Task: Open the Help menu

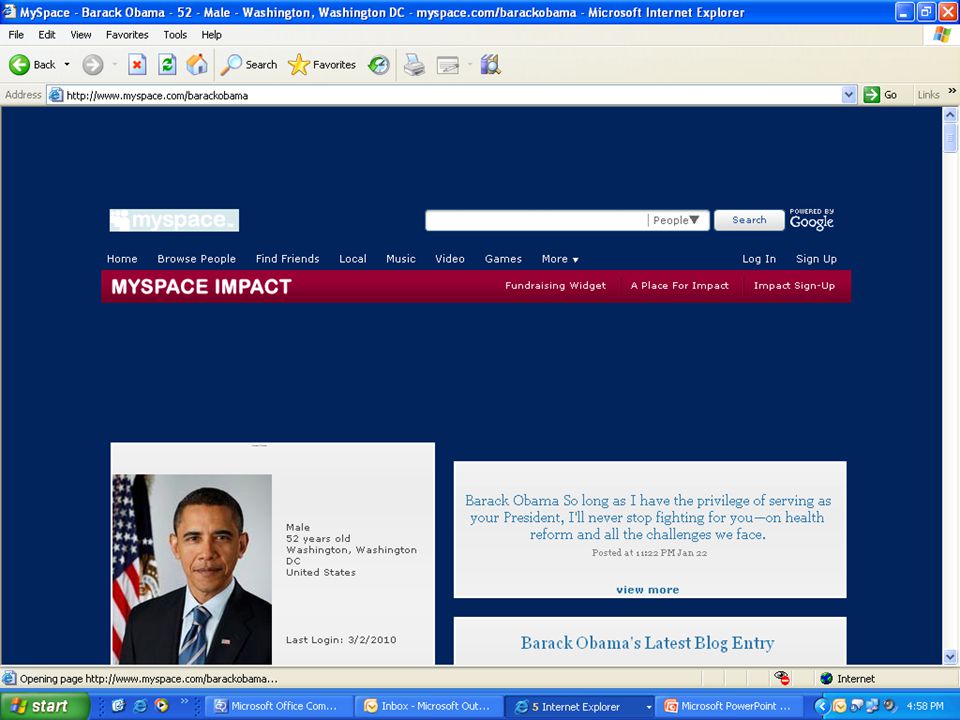Action: pos(211,35)
